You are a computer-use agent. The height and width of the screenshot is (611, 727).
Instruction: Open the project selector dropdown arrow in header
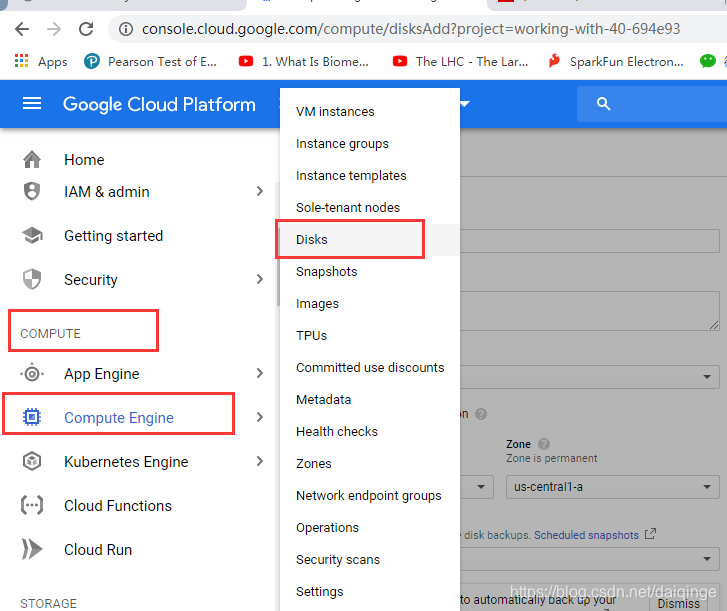click(465, 104)
